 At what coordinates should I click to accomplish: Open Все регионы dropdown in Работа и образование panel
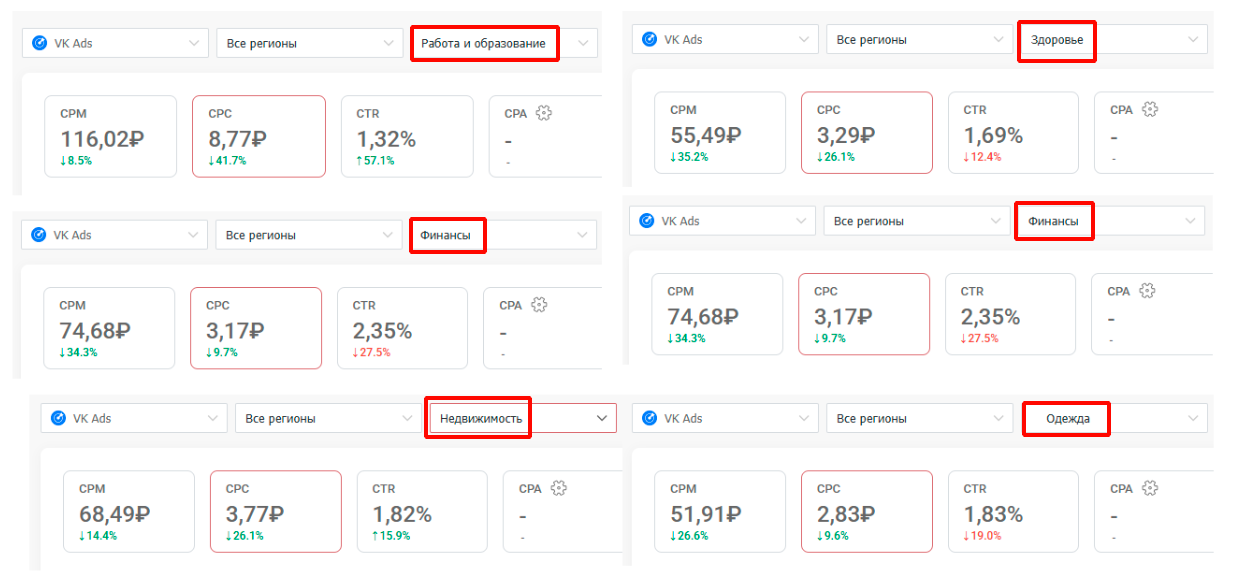[x=309, y=43]
